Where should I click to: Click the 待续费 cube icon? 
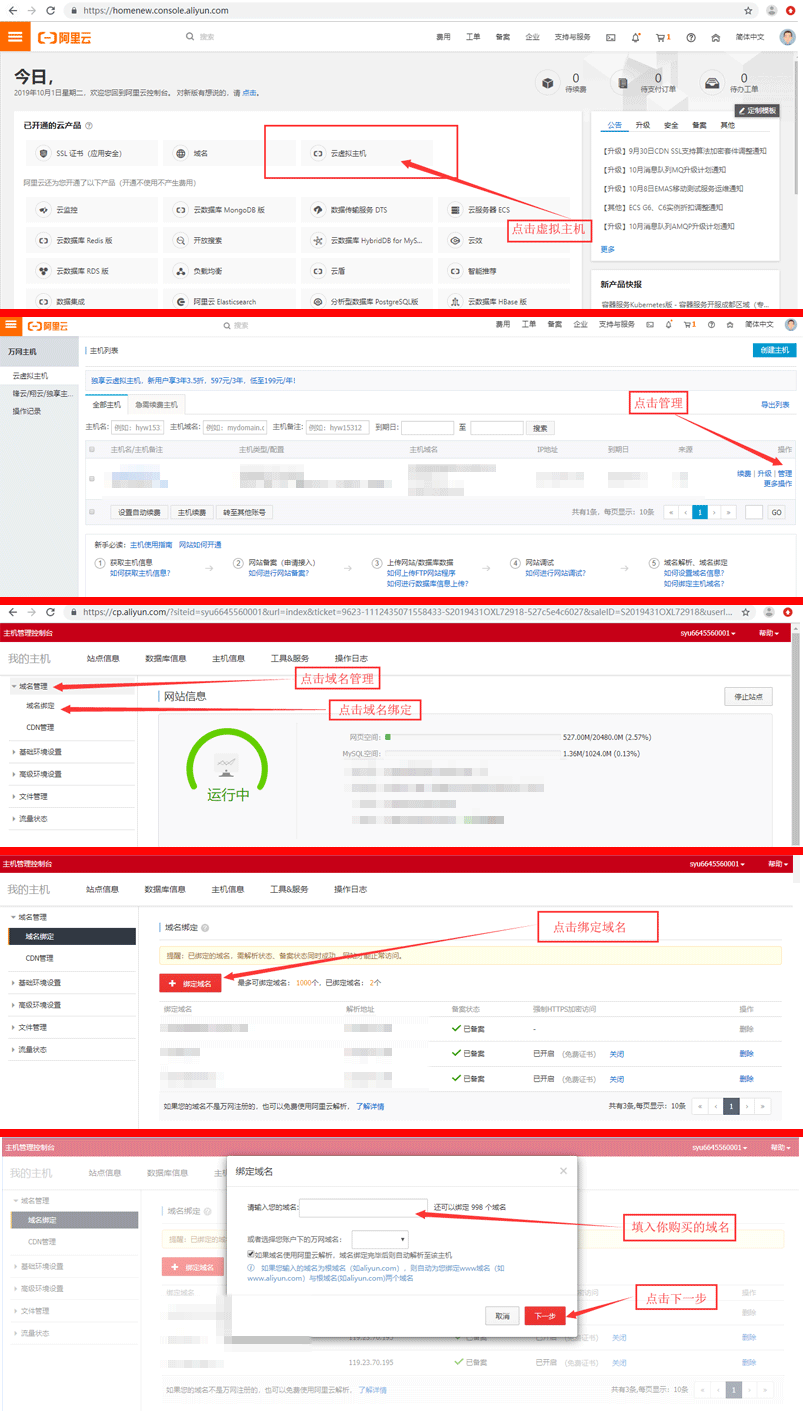coord(547,83)
